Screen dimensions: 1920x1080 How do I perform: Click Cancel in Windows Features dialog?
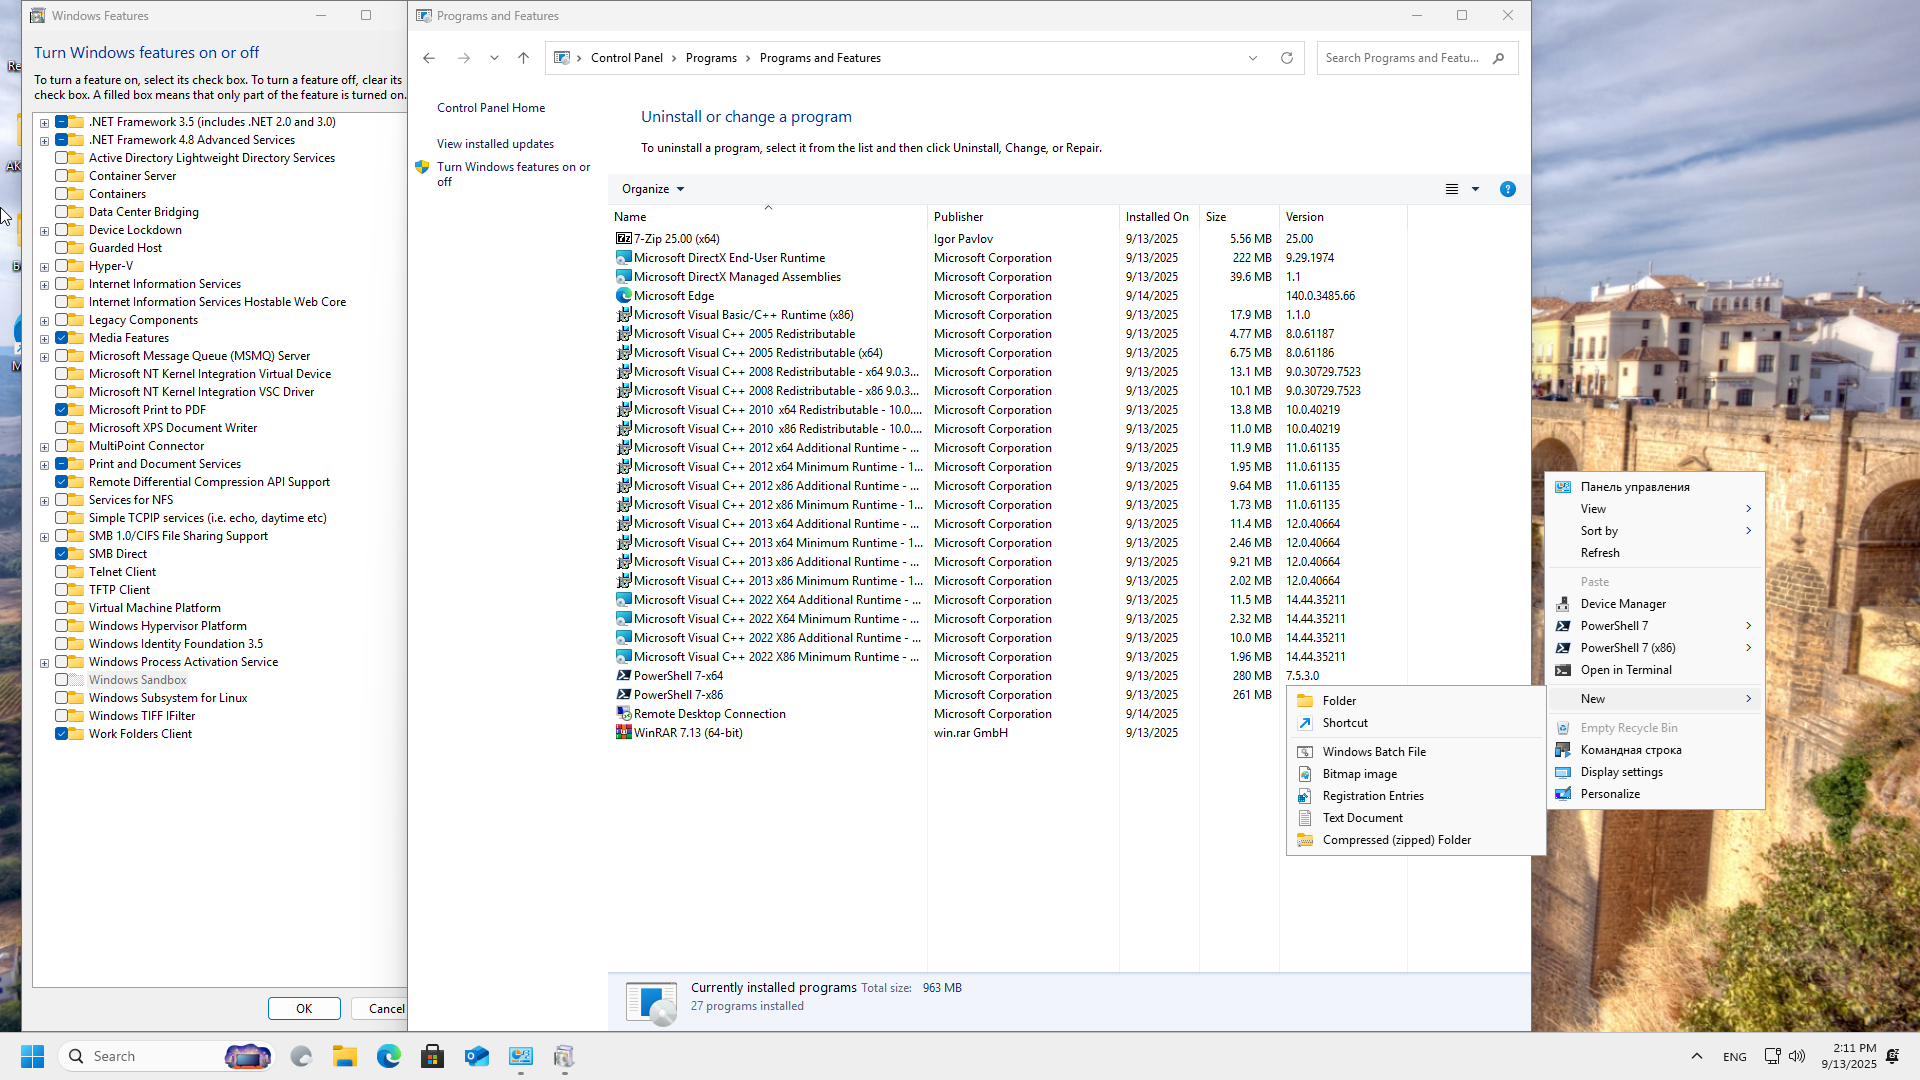pos(380,1009)
